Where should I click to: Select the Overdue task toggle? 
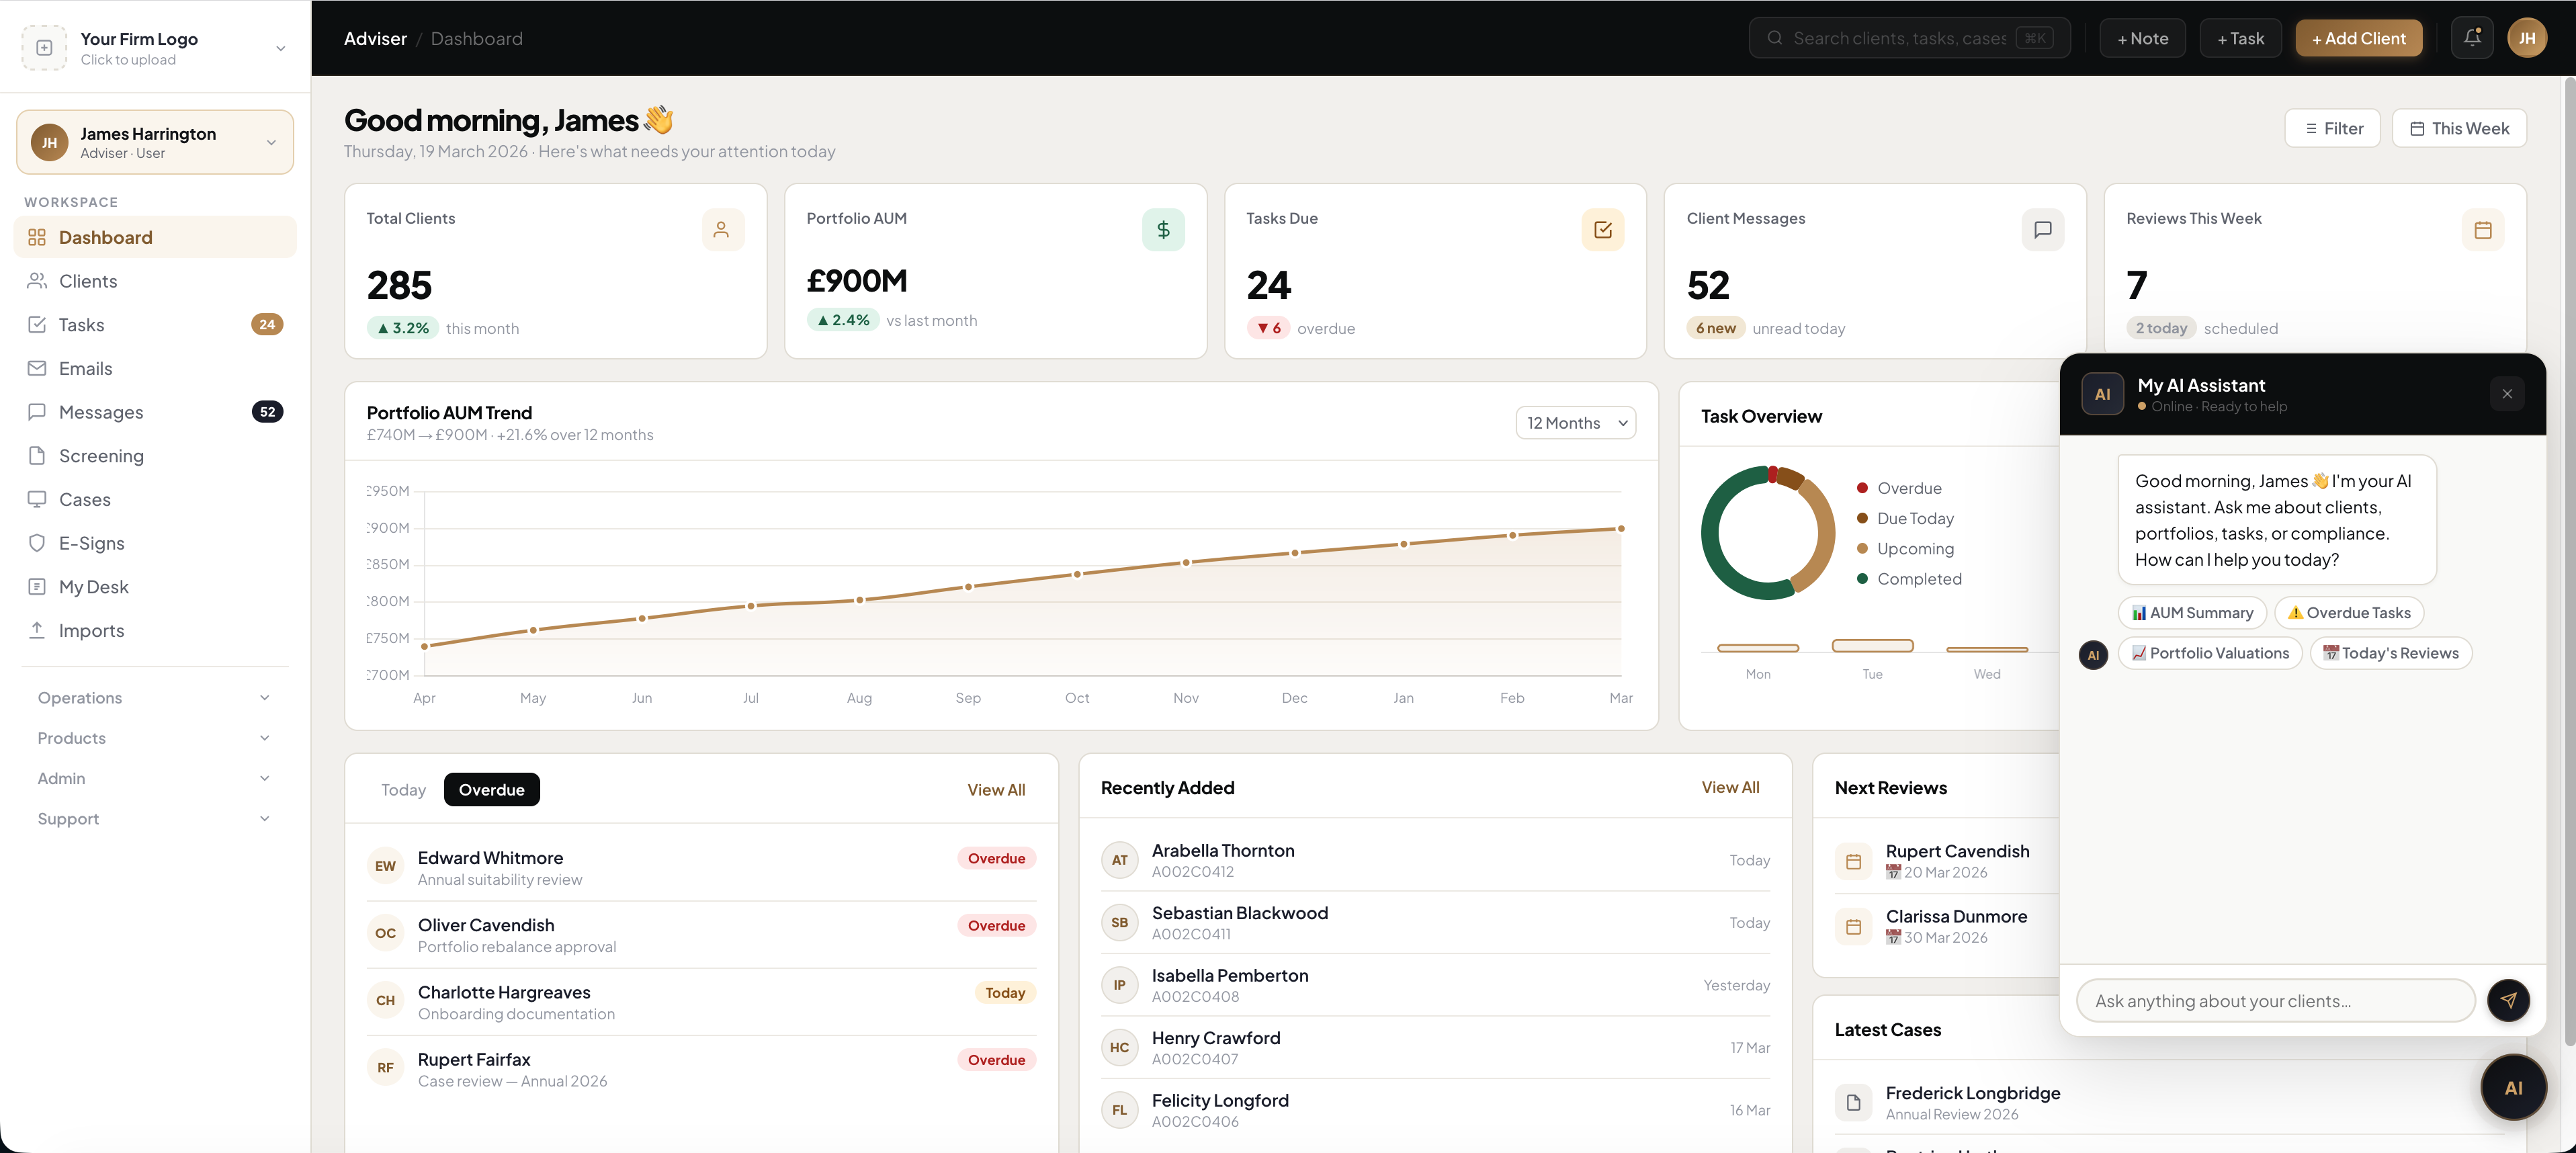(491, 790)
